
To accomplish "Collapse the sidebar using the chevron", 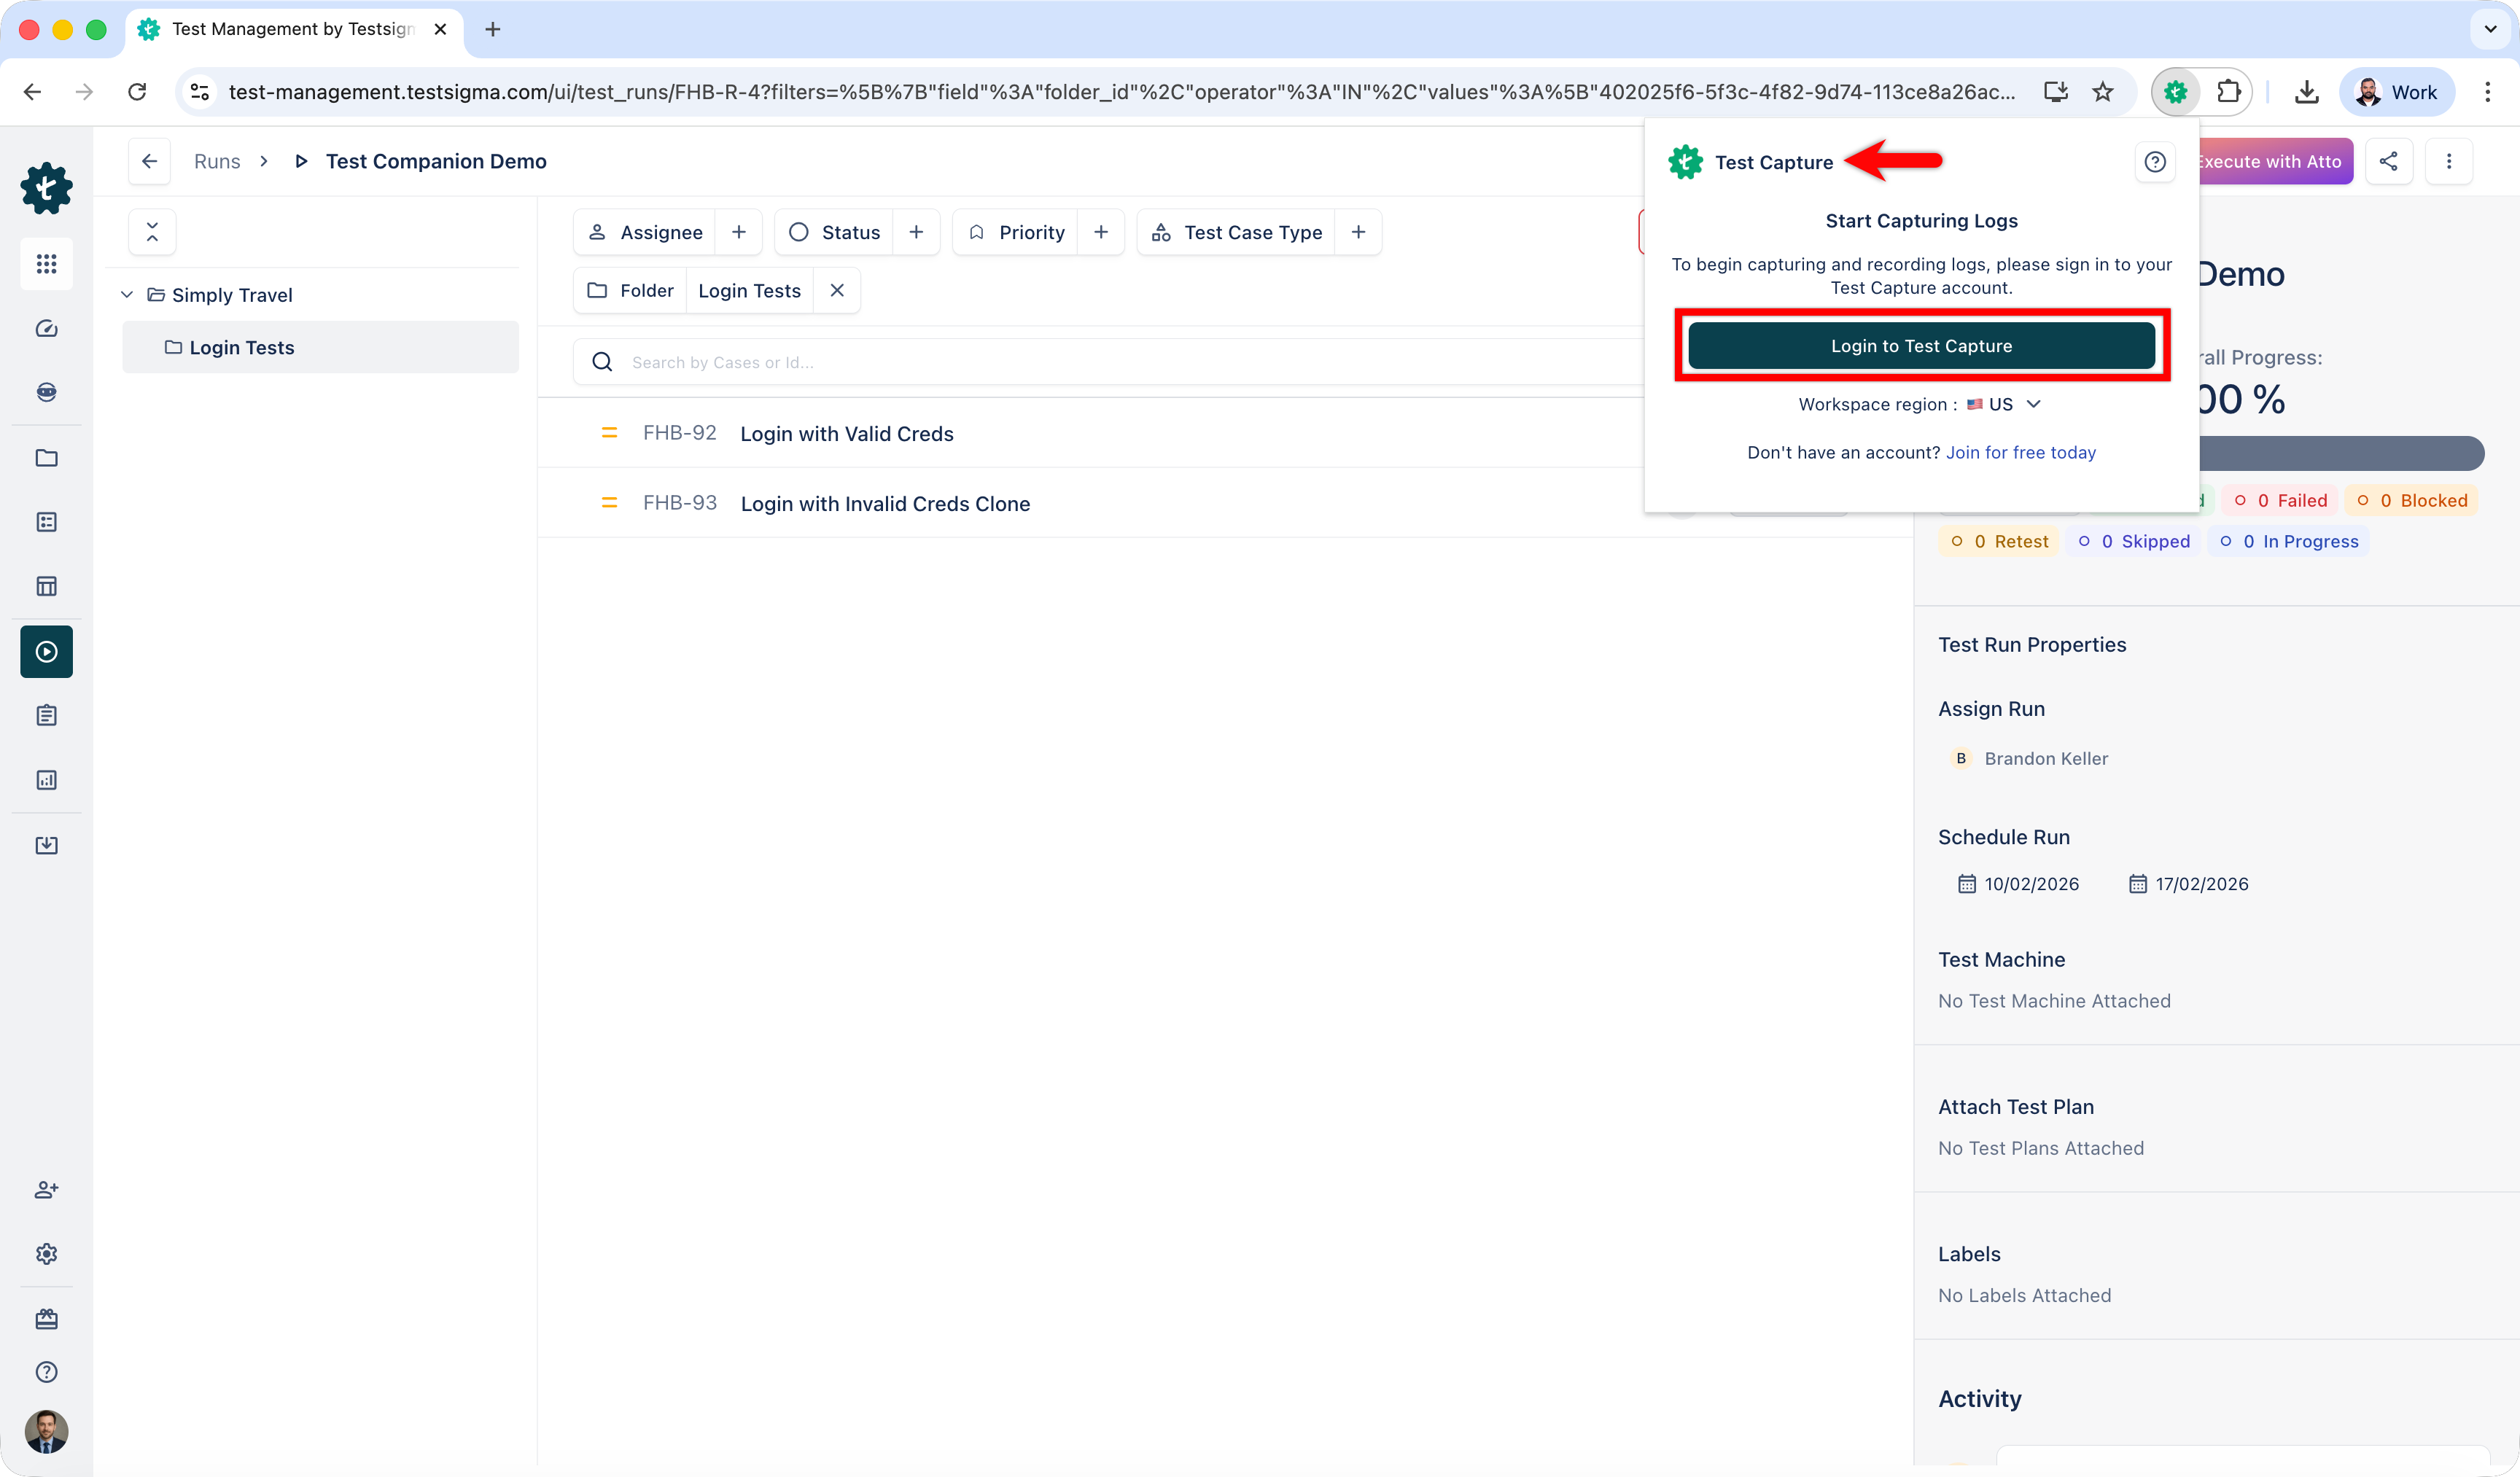I will pos(152,231).
